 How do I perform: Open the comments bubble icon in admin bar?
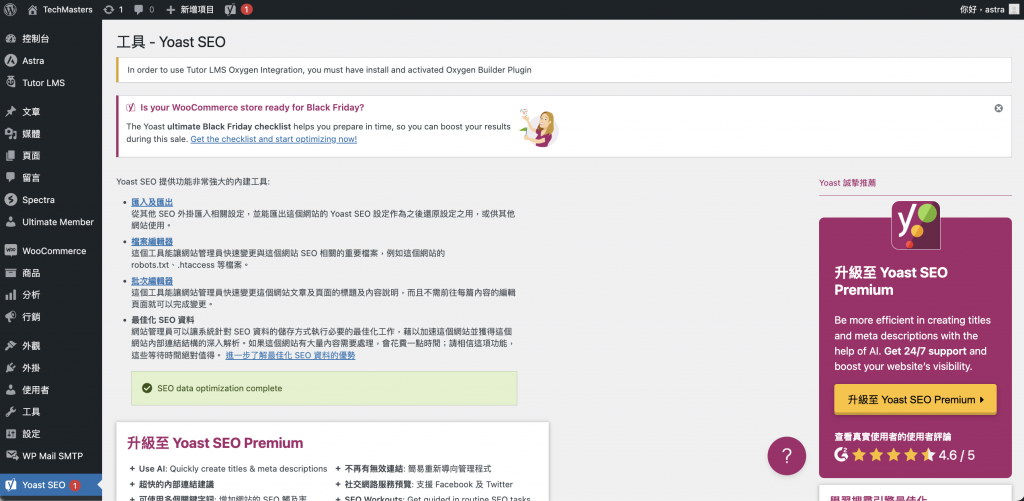138,9
